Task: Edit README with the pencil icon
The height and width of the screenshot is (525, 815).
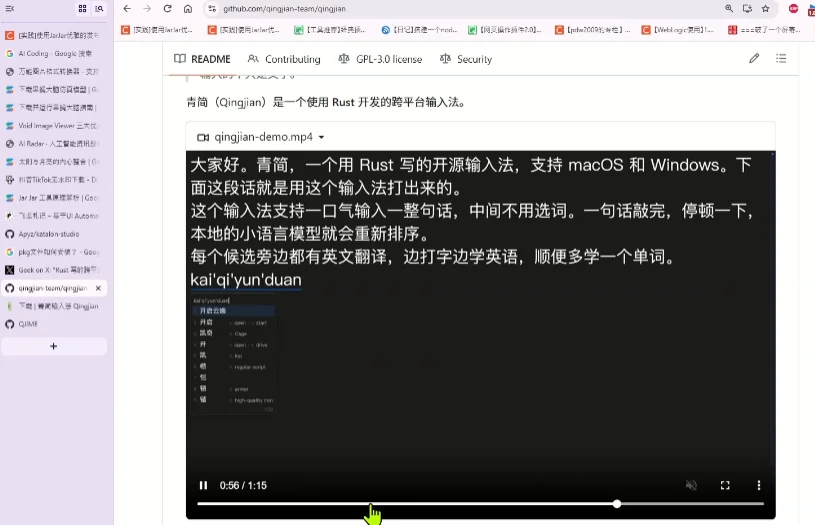Action: [x=754, y=58]
